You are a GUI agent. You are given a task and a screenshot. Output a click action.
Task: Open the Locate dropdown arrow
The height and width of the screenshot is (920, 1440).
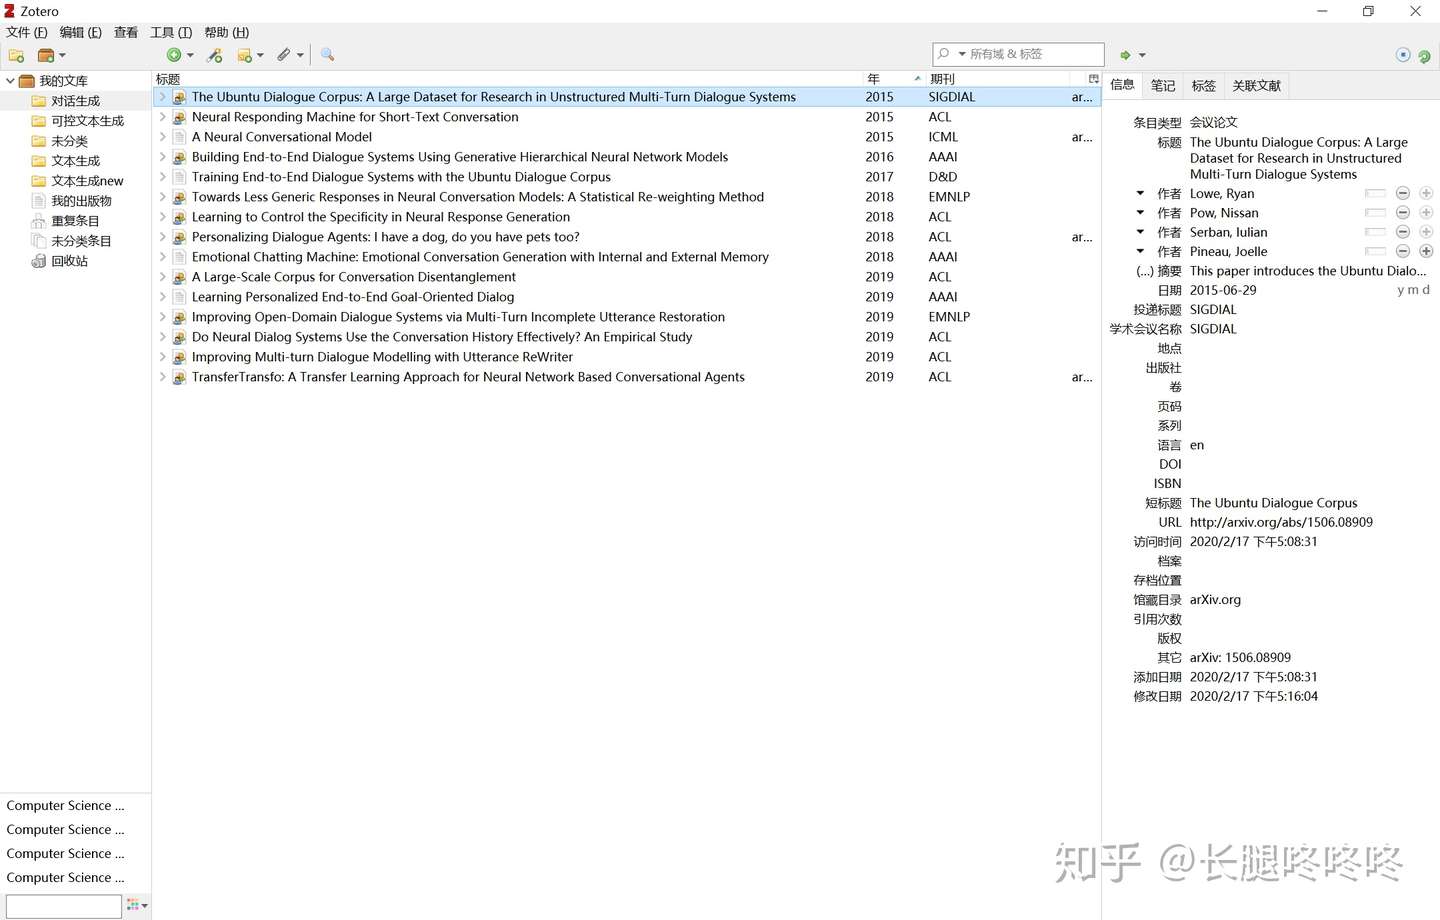click(1142, 56)
